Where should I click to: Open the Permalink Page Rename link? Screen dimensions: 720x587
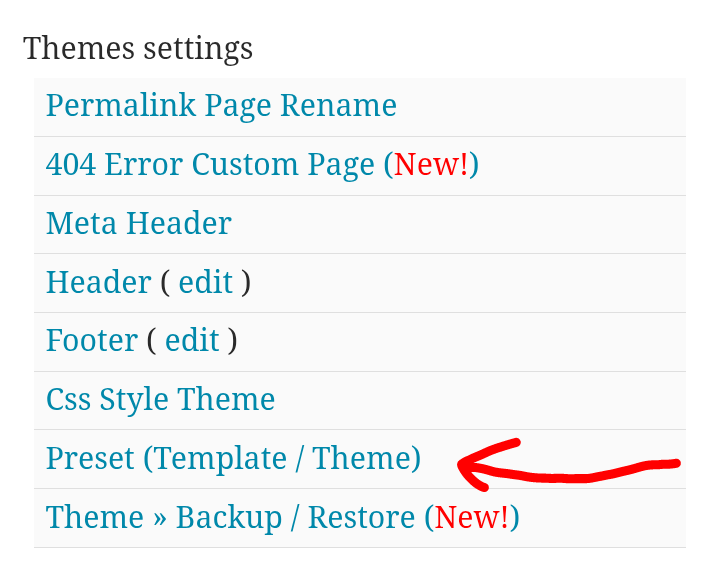tap(221, 107)
